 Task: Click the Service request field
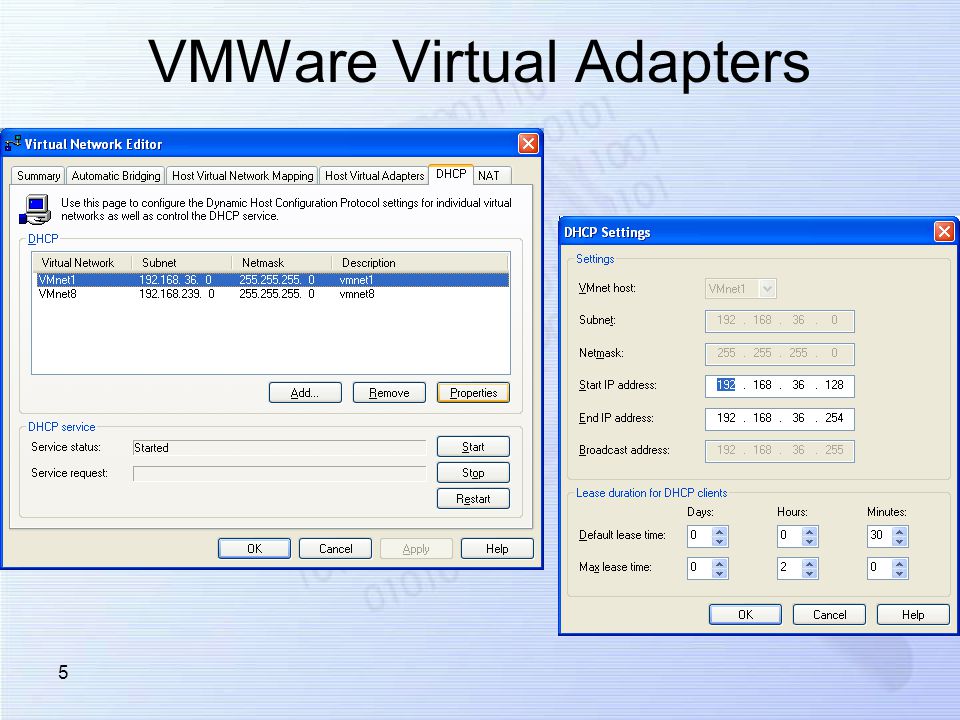(279, 473)
